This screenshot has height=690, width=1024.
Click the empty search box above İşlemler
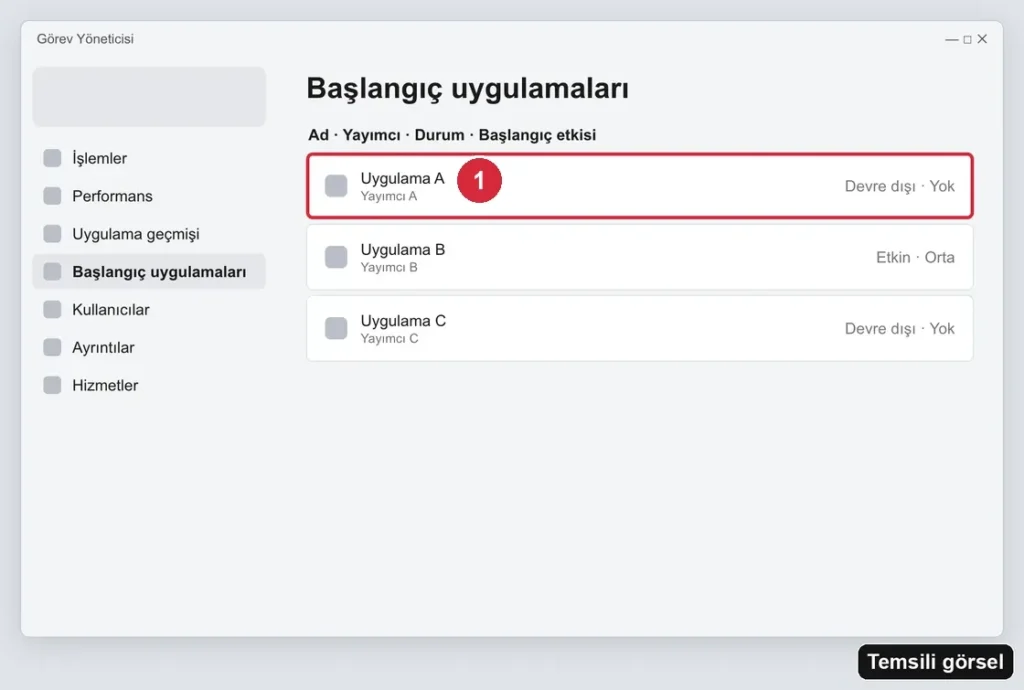[x=149, y=97]
